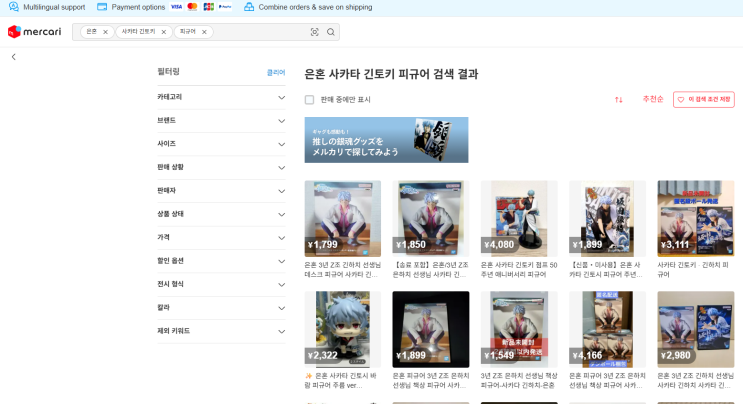
Task: Expand 제외 키워드 filter
Action: tap(221, 331)
